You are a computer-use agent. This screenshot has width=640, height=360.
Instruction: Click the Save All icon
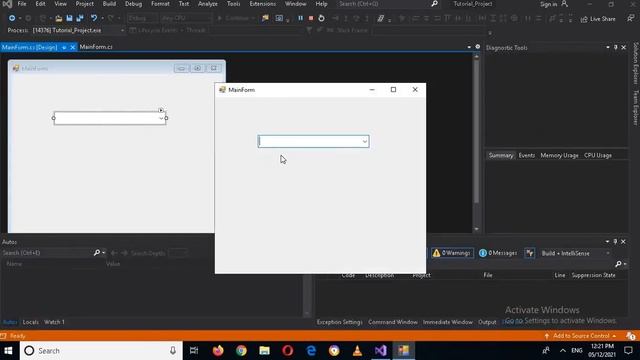pyautogui.click(x=80, y=18)
